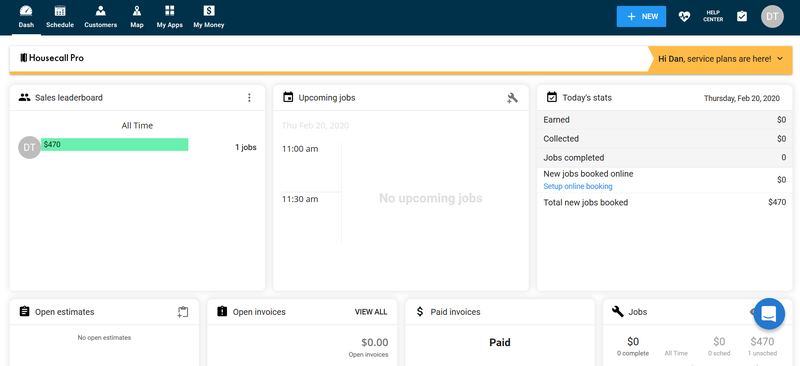Click the Earned stats row
The height and width of the screenshot is (366, 800).
(x=664, y=120)
